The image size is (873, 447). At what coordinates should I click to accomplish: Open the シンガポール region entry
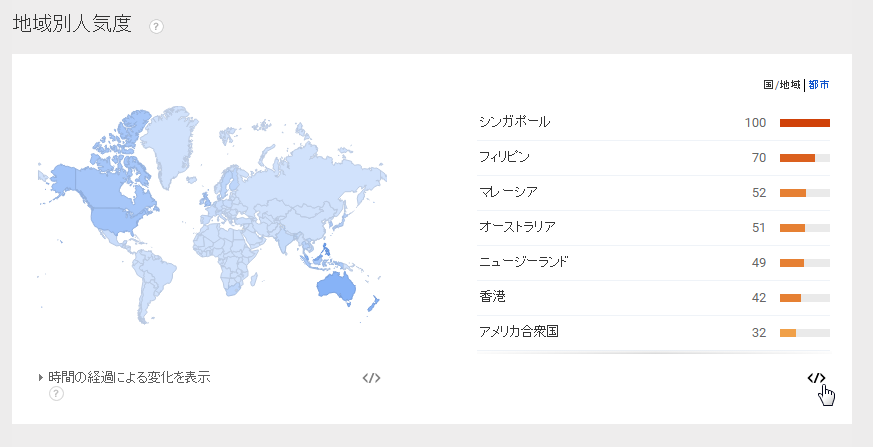[515, 122]
